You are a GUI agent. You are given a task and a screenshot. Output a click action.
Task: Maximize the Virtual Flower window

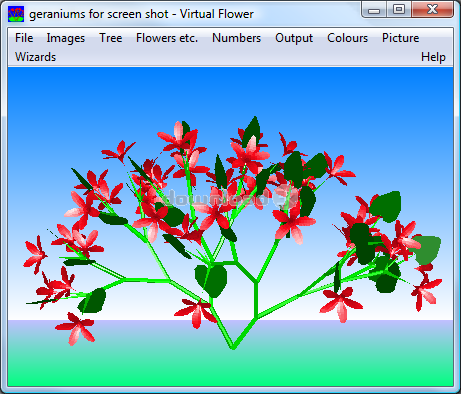click(399, 10)
